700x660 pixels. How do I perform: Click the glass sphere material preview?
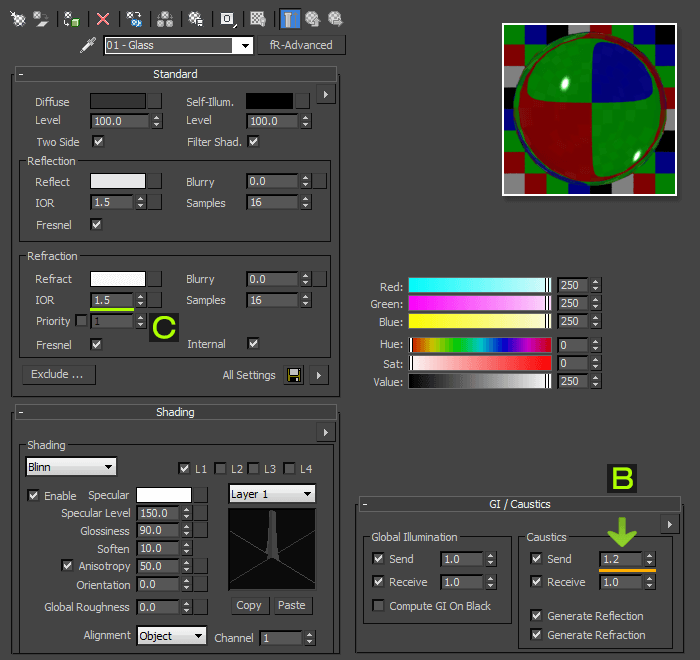589,109
